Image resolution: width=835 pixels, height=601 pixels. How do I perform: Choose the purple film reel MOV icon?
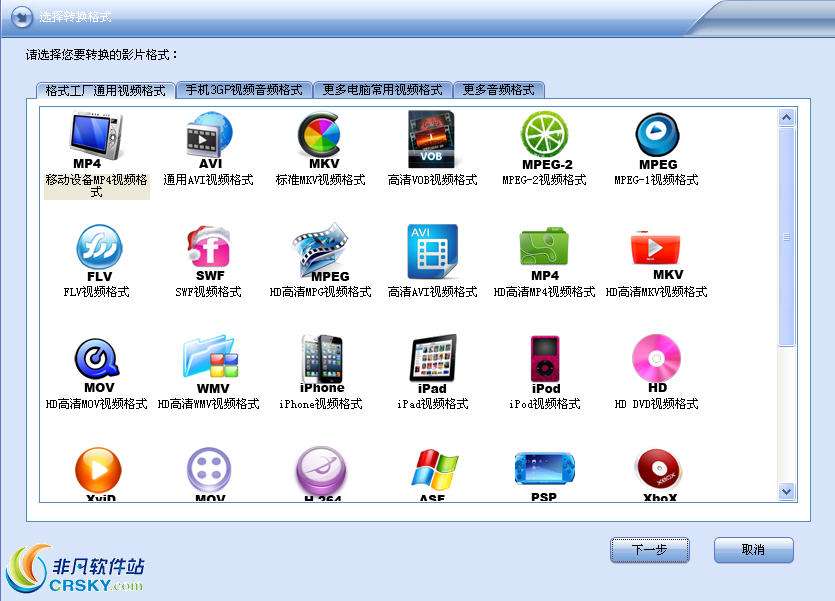(209, 474)
